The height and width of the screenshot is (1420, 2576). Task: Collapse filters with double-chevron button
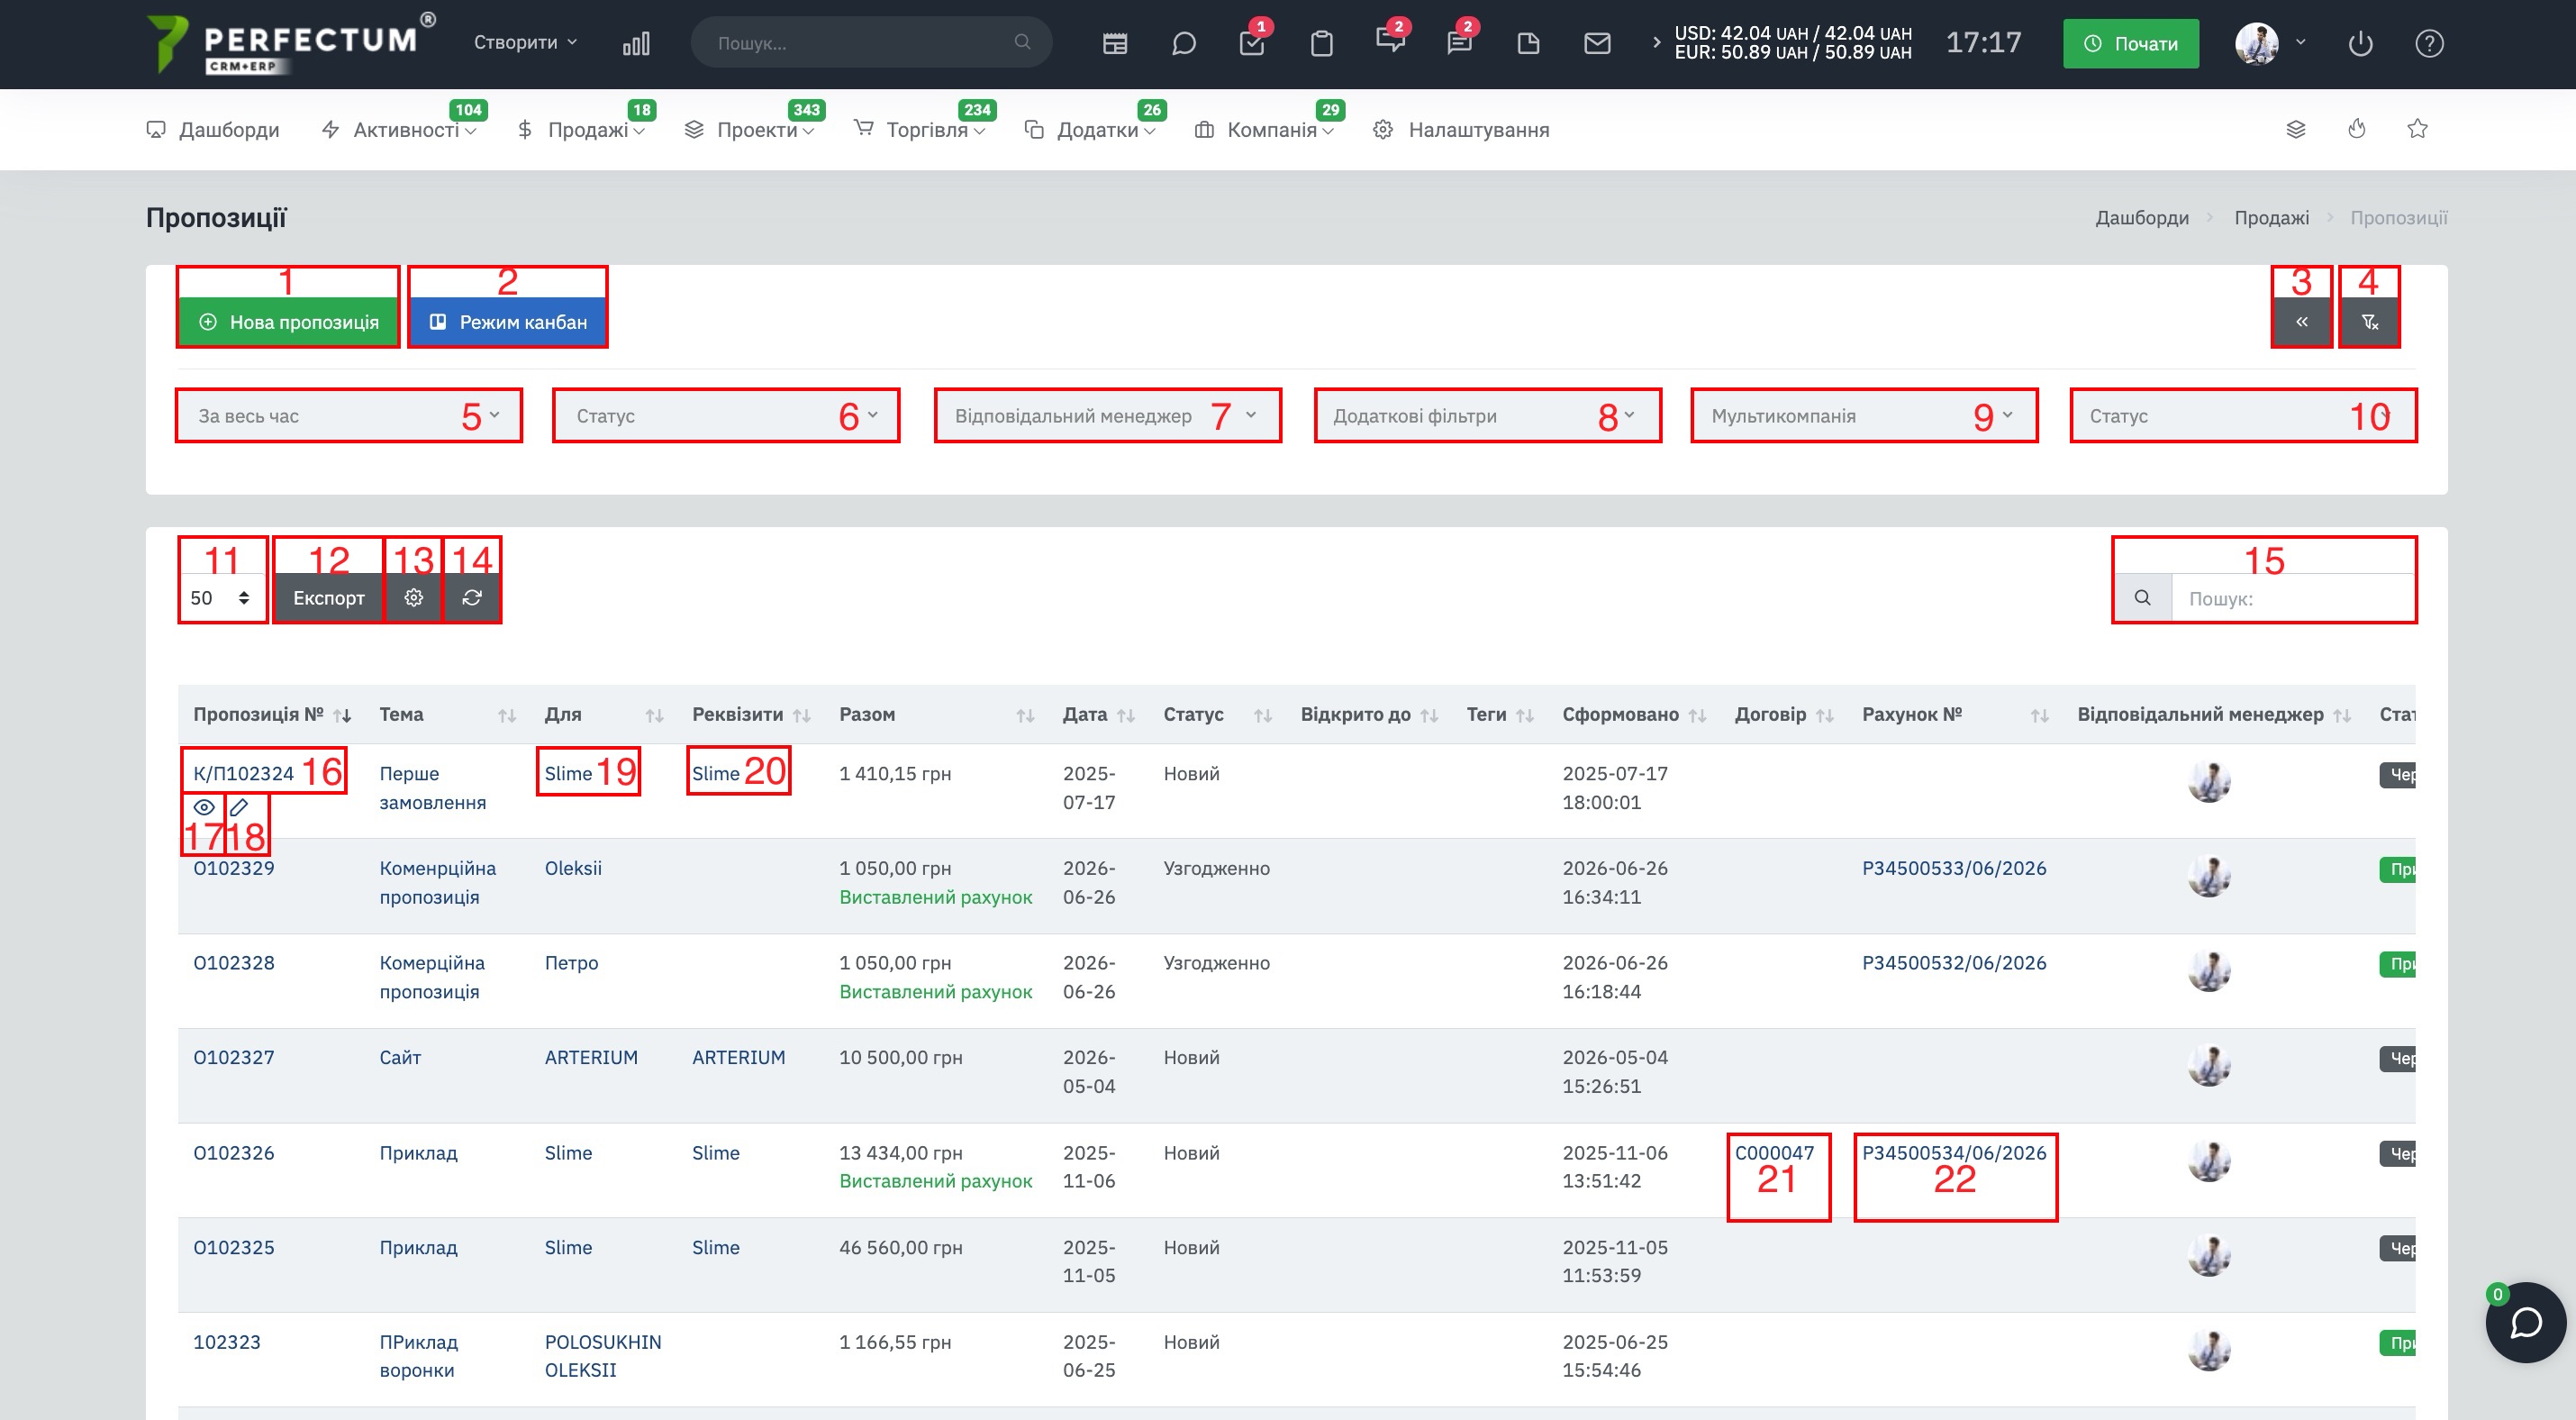(2301, 322)
